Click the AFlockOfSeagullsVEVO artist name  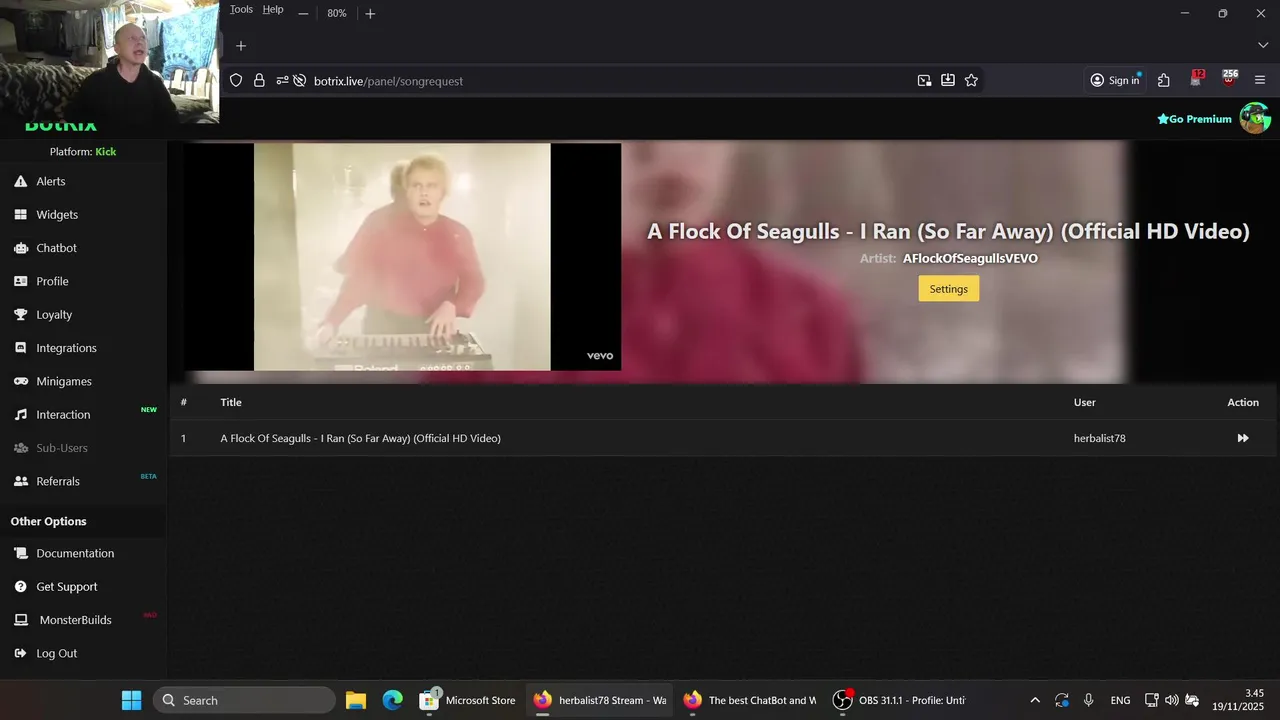(970, 258)
